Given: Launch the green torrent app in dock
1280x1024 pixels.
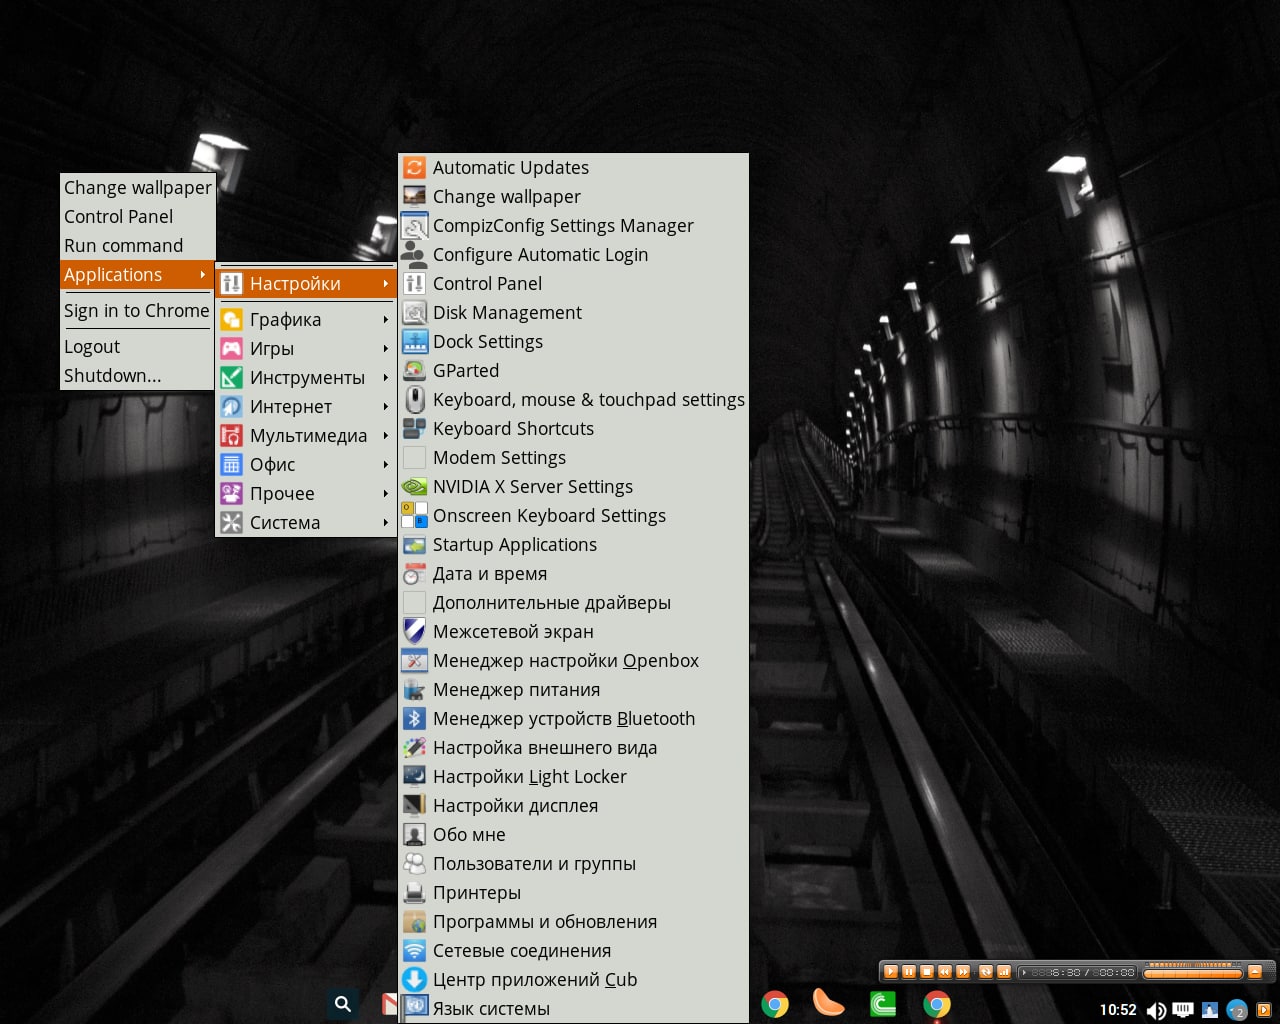Looking at the screenshot, I should [883, 1004].
